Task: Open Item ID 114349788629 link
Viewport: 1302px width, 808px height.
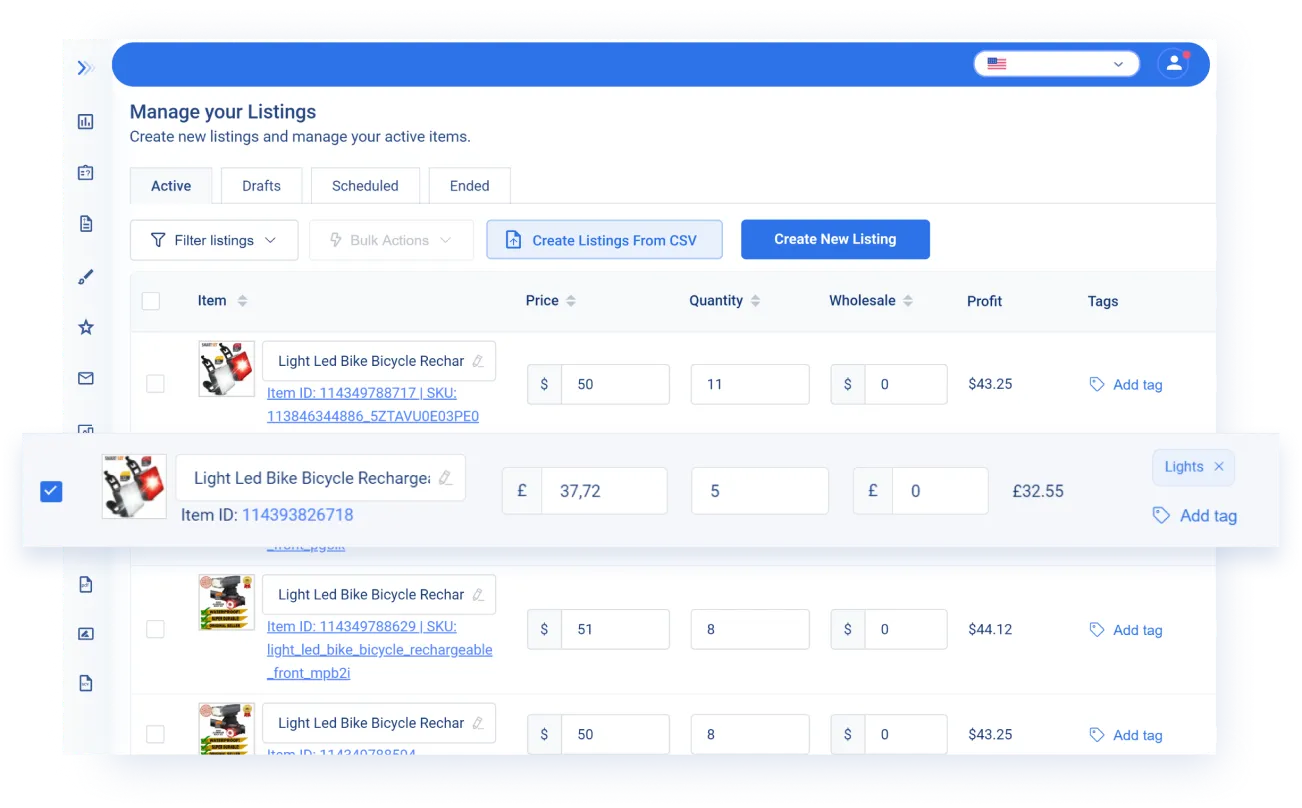Action: 380,650
